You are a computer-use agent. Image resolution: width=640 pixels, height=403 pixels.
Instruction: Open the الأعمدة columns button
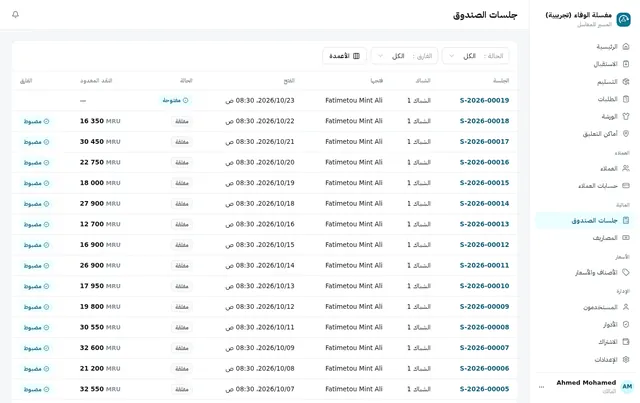[x=344, y=56]
